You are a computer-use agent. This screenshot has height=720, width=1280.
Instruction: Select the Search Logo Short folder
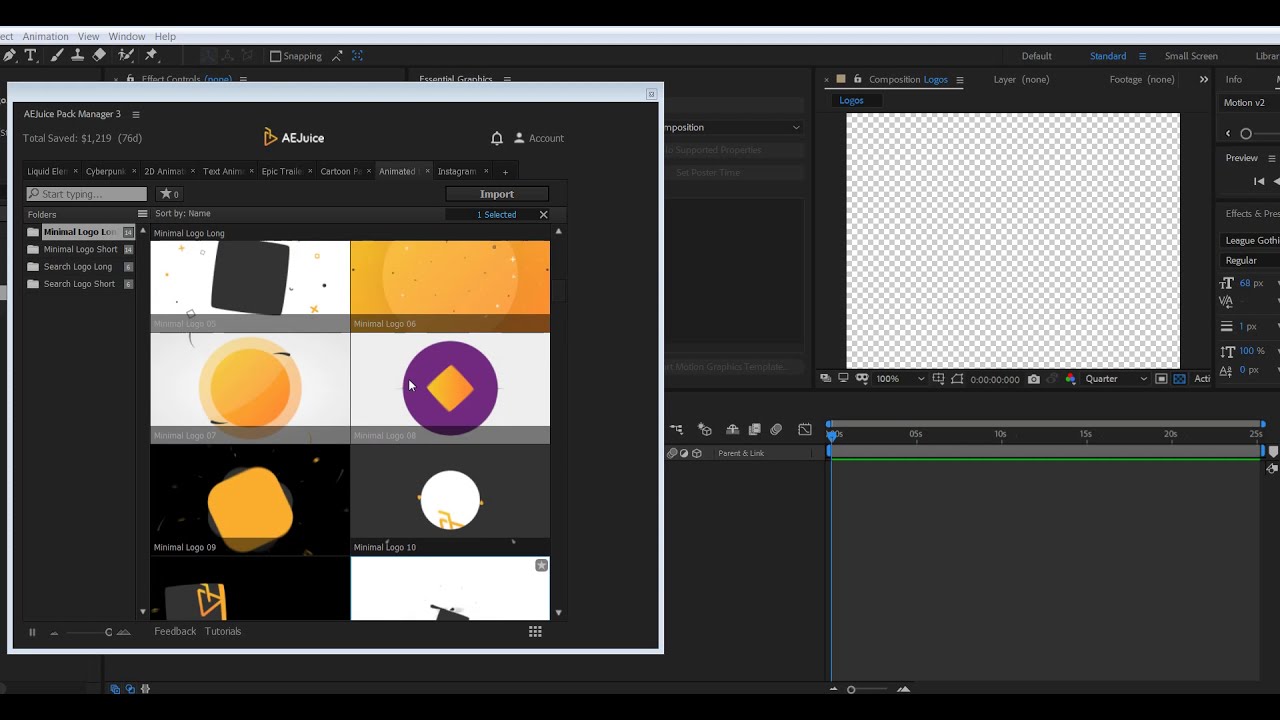[80, 284]
